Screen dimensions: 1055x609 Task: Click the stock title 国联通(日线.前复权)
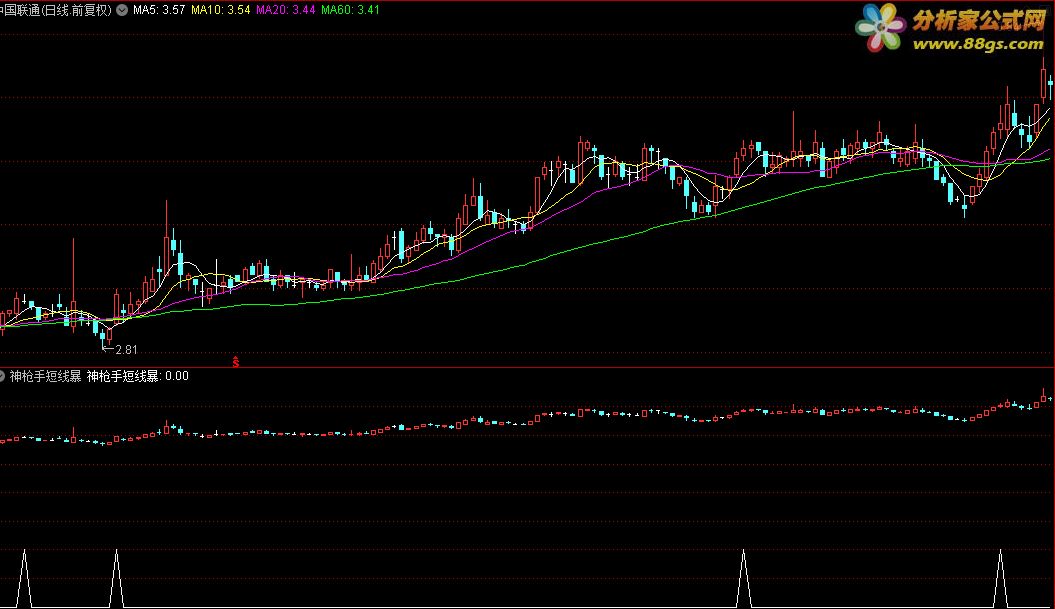coord(57,10)
